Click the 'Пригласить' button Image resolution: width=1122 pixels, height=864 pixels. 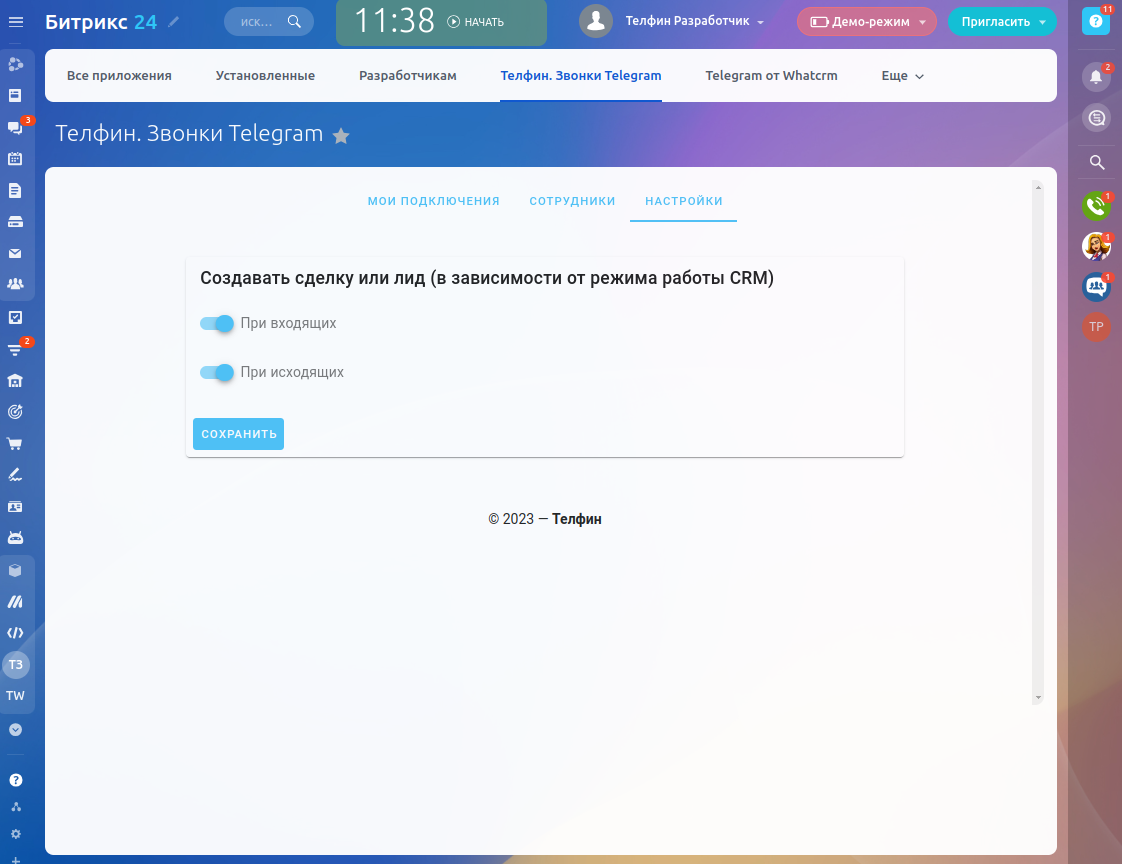tap(995, 22)
